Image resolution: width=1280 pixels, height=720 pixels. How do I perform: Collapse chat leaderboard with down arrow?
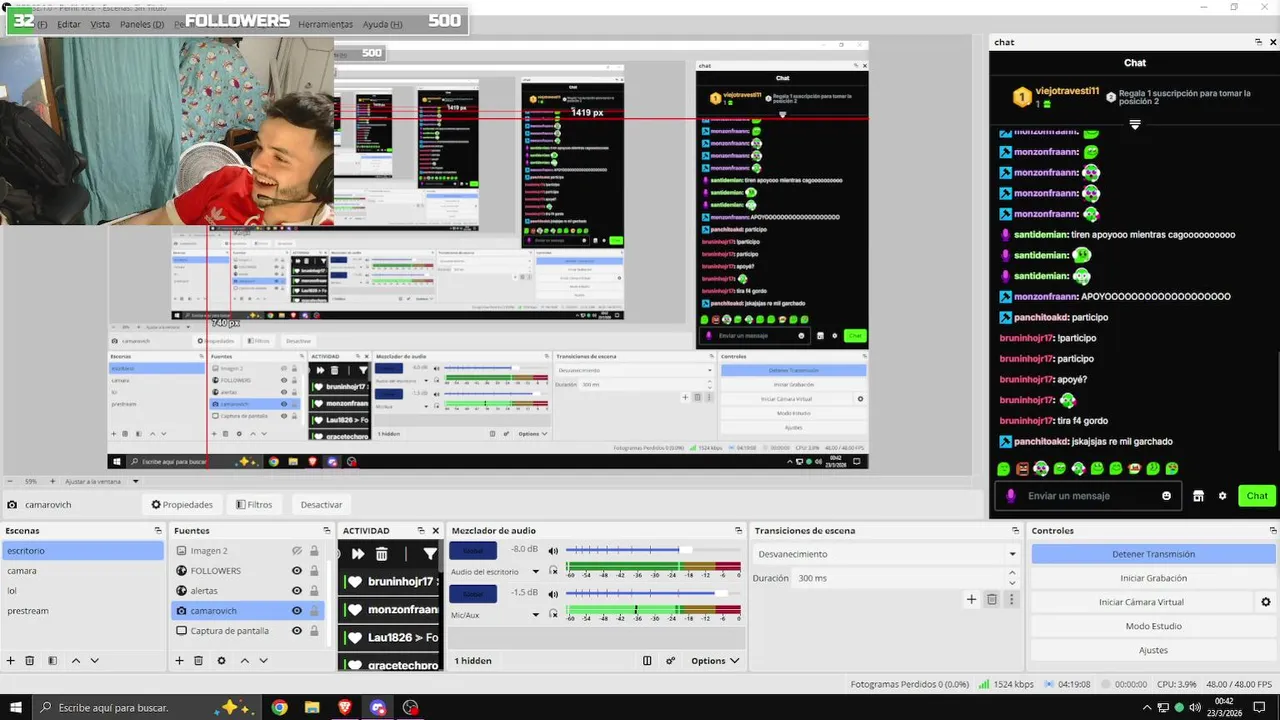(x=1135, y=125)
